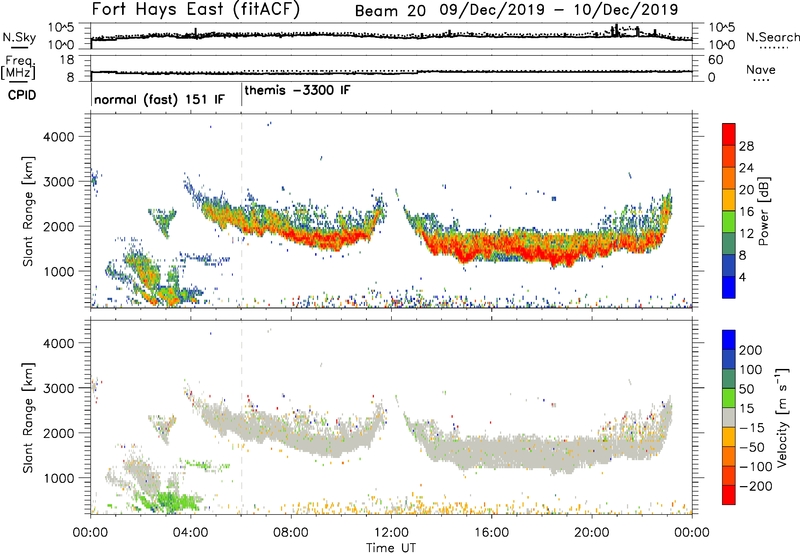
Task: Click the "18" frequency axis tick
Action: 67,60
